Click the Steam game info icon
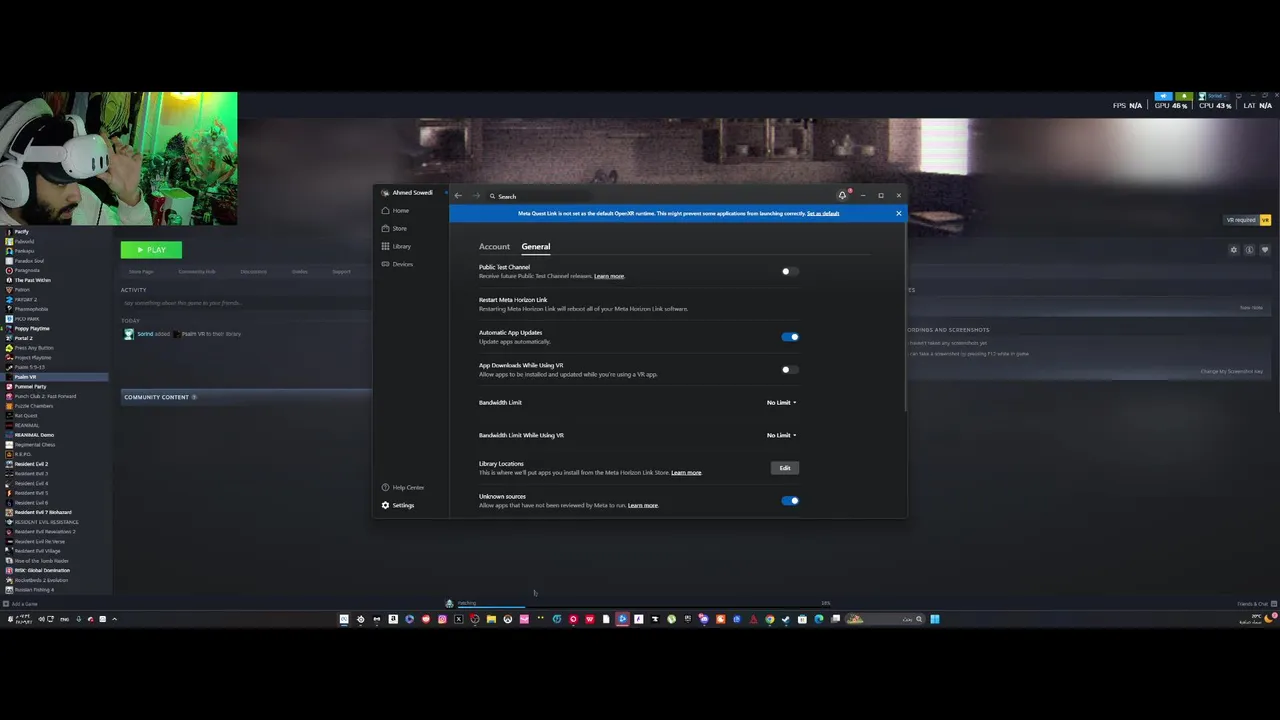This screenshot has width=1280, height=720. 1249,250
